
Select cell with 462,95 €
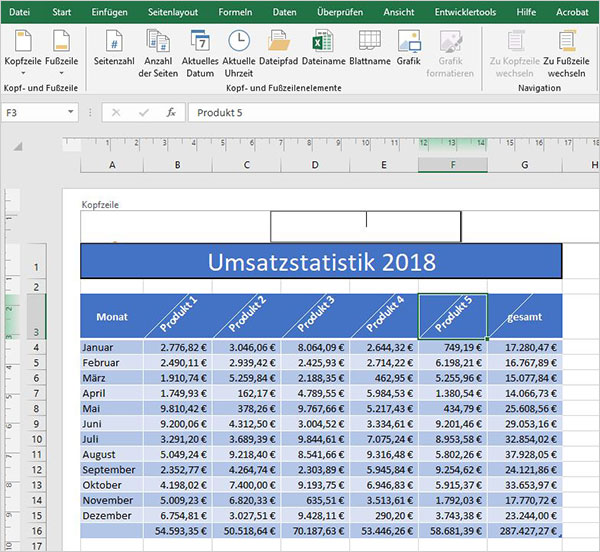384,378
